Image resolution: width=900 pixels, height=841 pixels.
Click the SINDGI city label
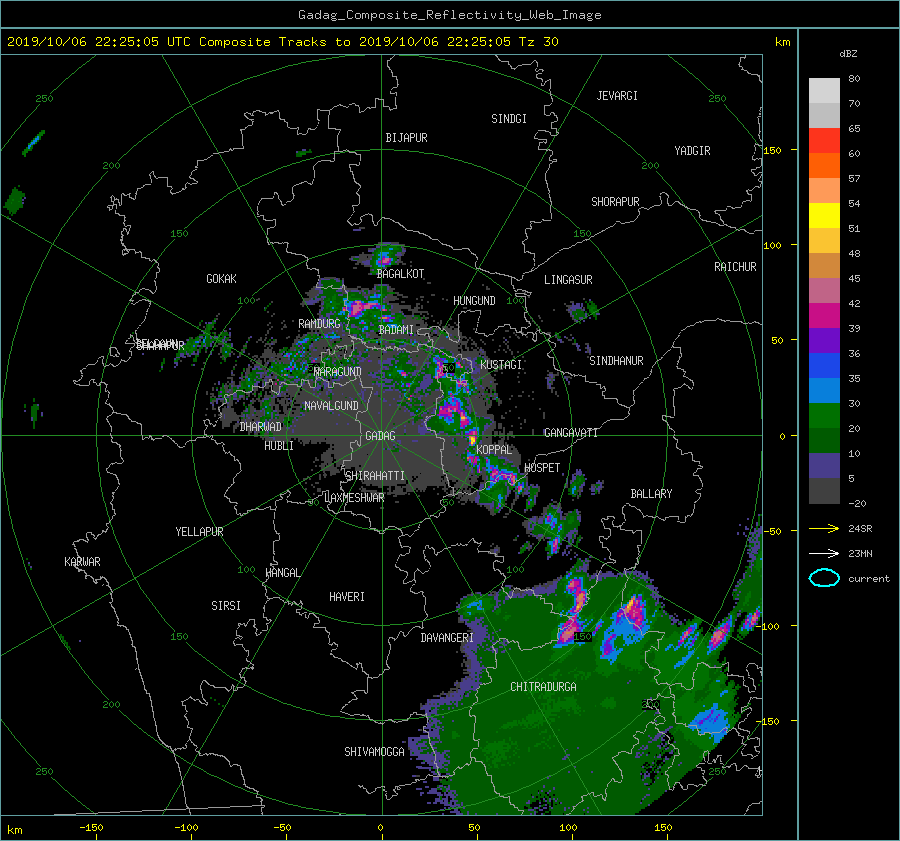tap(509, 119)
